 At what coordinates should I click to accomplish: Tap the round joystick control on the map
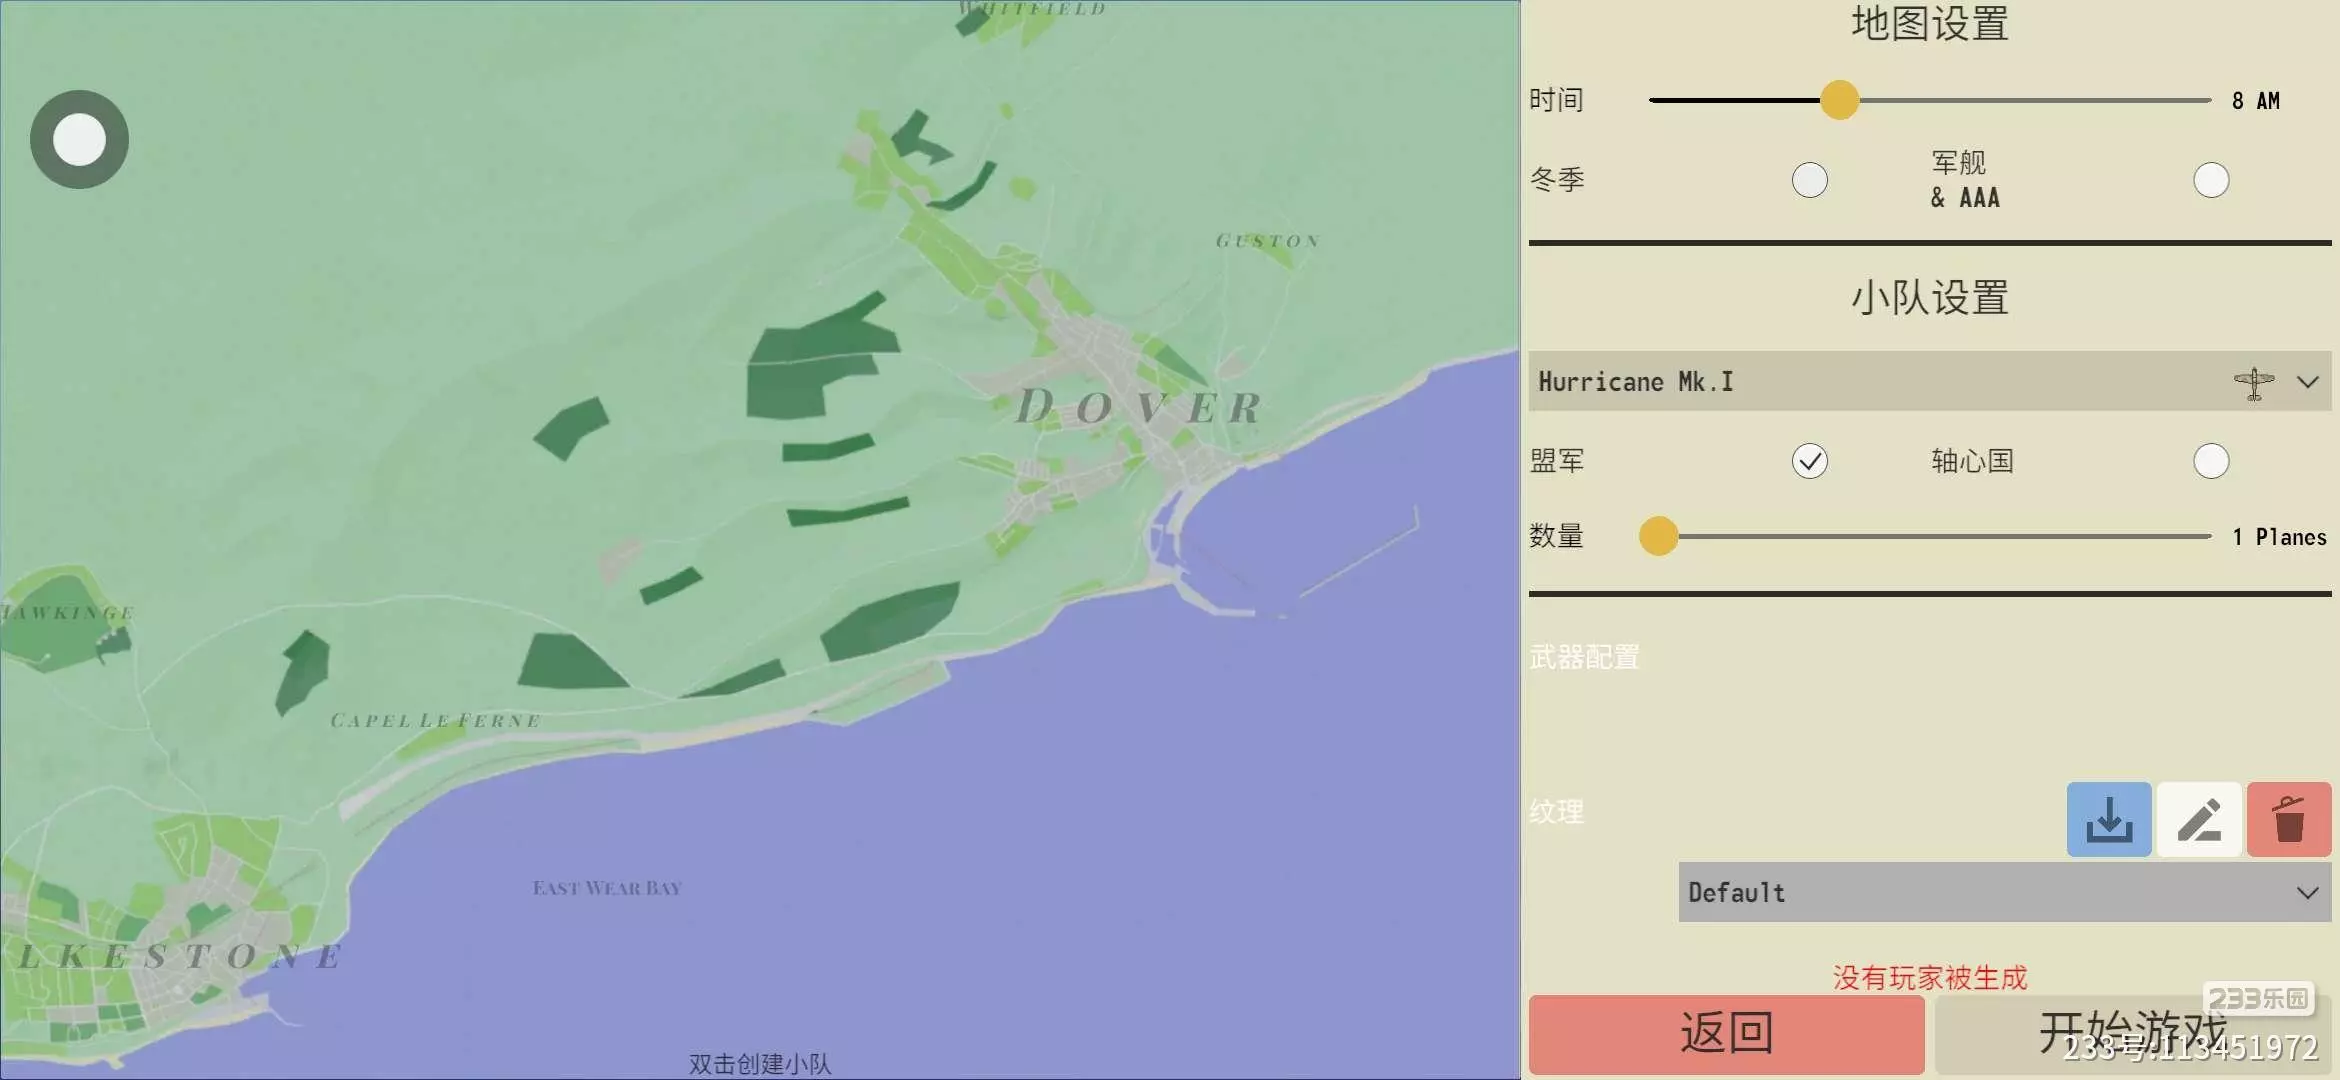coord(79,140)
